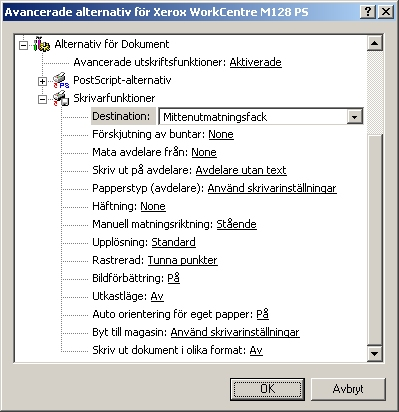Collapse the Skrivarfunktioner node
This screenshot has height=412, width=399.
pos(42,99)
